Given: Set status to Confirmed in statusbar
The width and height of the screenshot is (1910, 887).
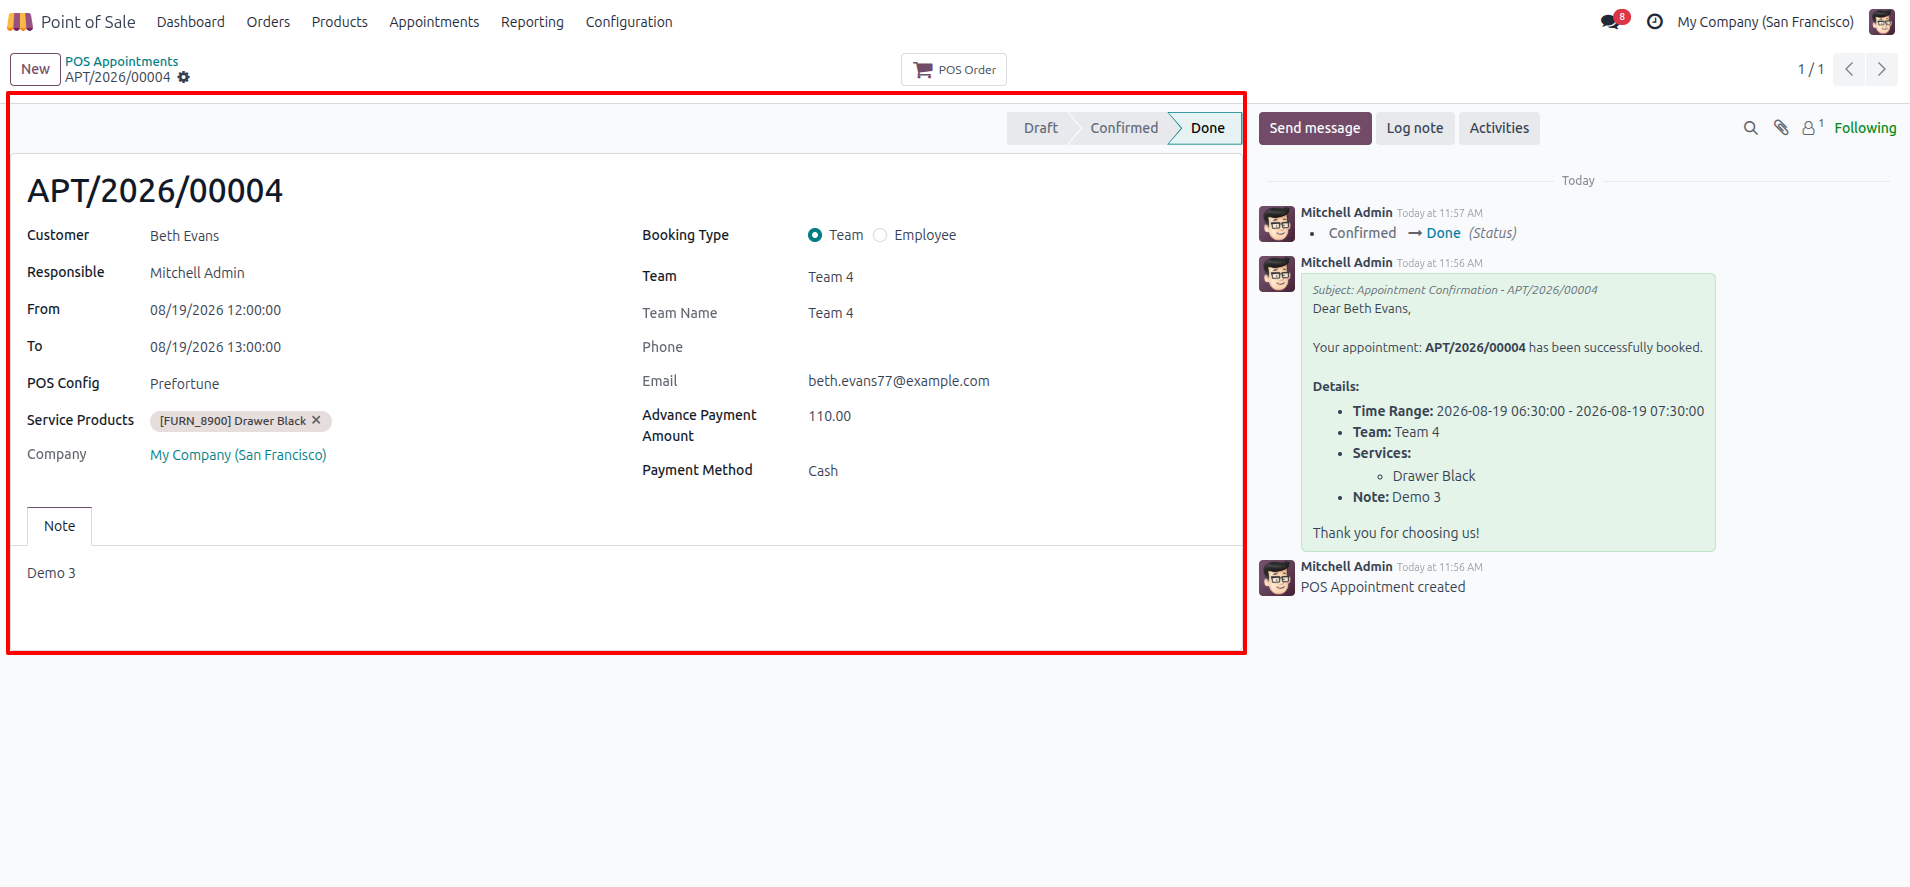Looking at the screenshot, I should click(x=1124, y=128).
